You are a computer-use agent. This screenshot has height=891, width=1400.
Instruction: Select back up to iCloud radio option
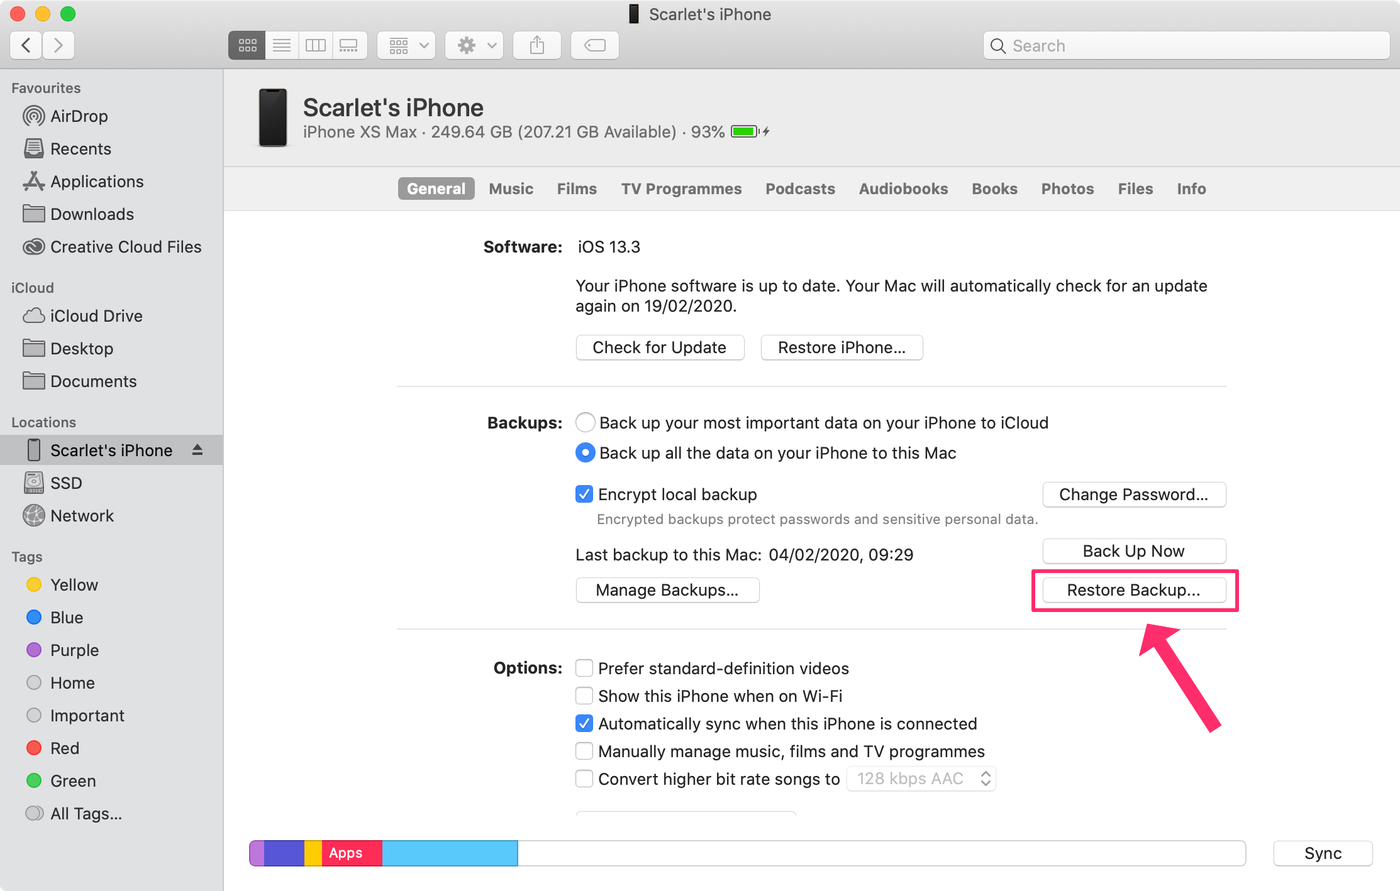point(586,423)
